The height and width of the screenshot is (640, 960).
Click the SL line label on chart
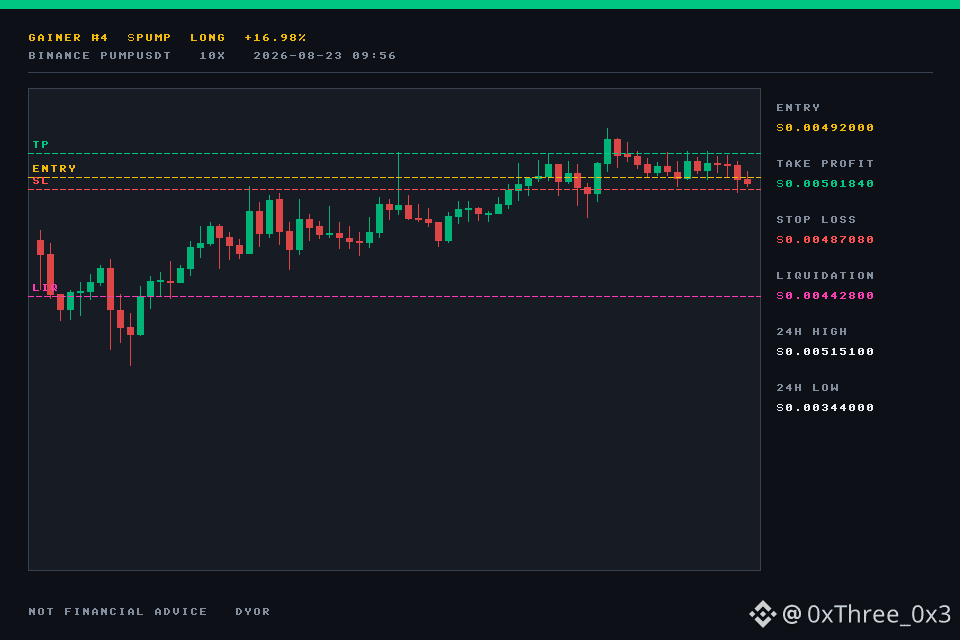(x=40, y=181)
